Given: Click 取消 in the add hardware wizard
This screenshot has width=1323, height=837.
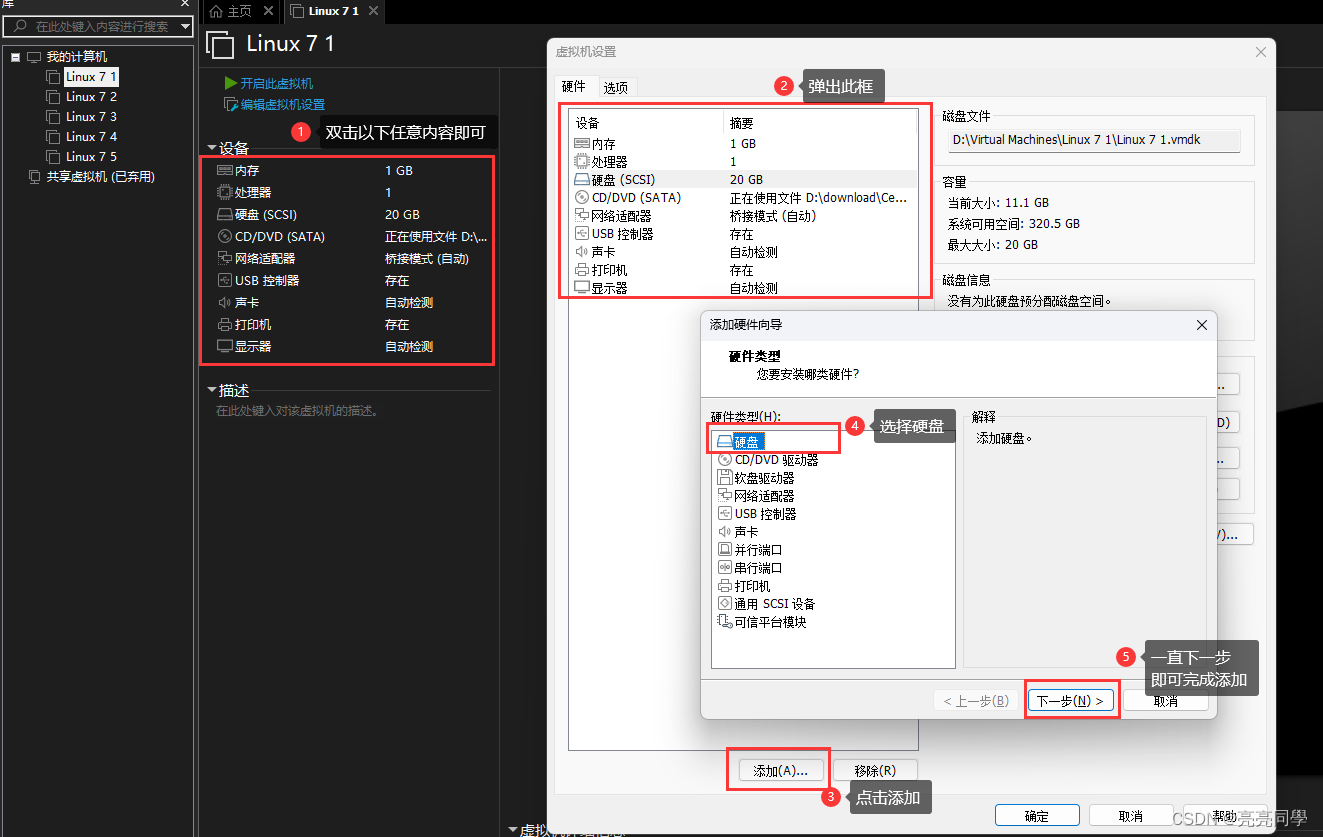Looking at the screenshot, I should (1165, 702).
